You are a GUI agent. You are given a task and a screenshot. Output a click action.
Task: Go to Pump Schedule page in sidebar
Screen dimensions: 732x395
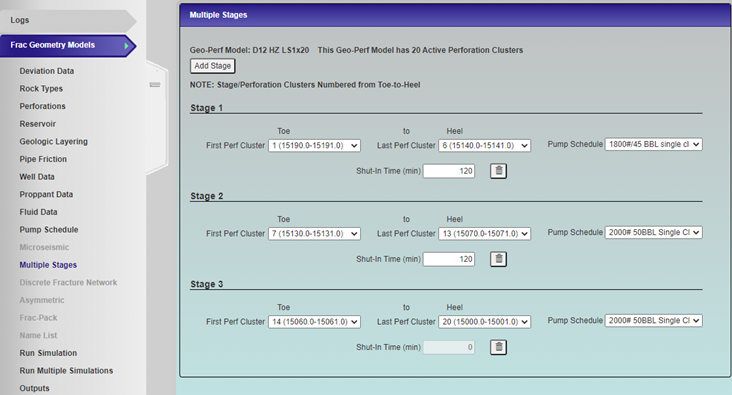(x=49, y=230)
